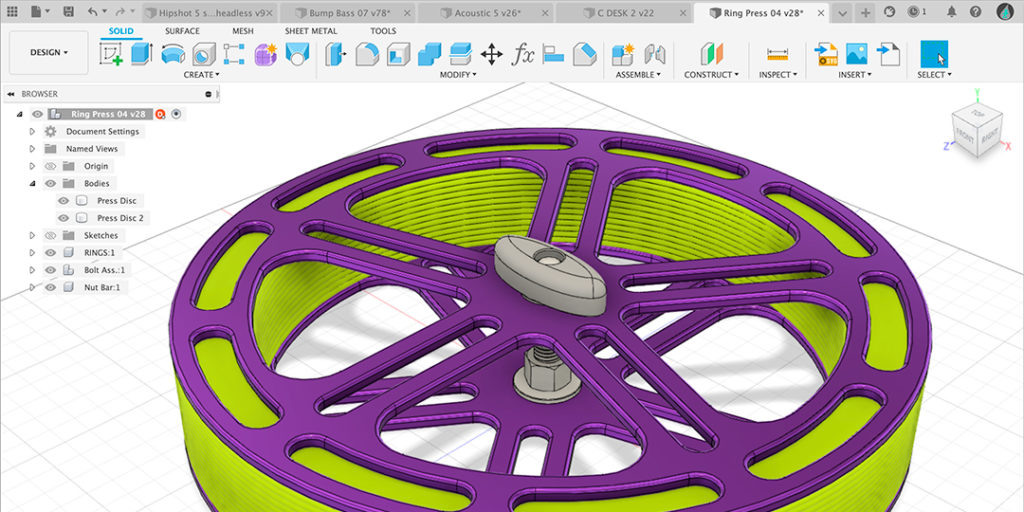Toggle visibility of Ring Press 04 v28 root

(x=37, y=114)
